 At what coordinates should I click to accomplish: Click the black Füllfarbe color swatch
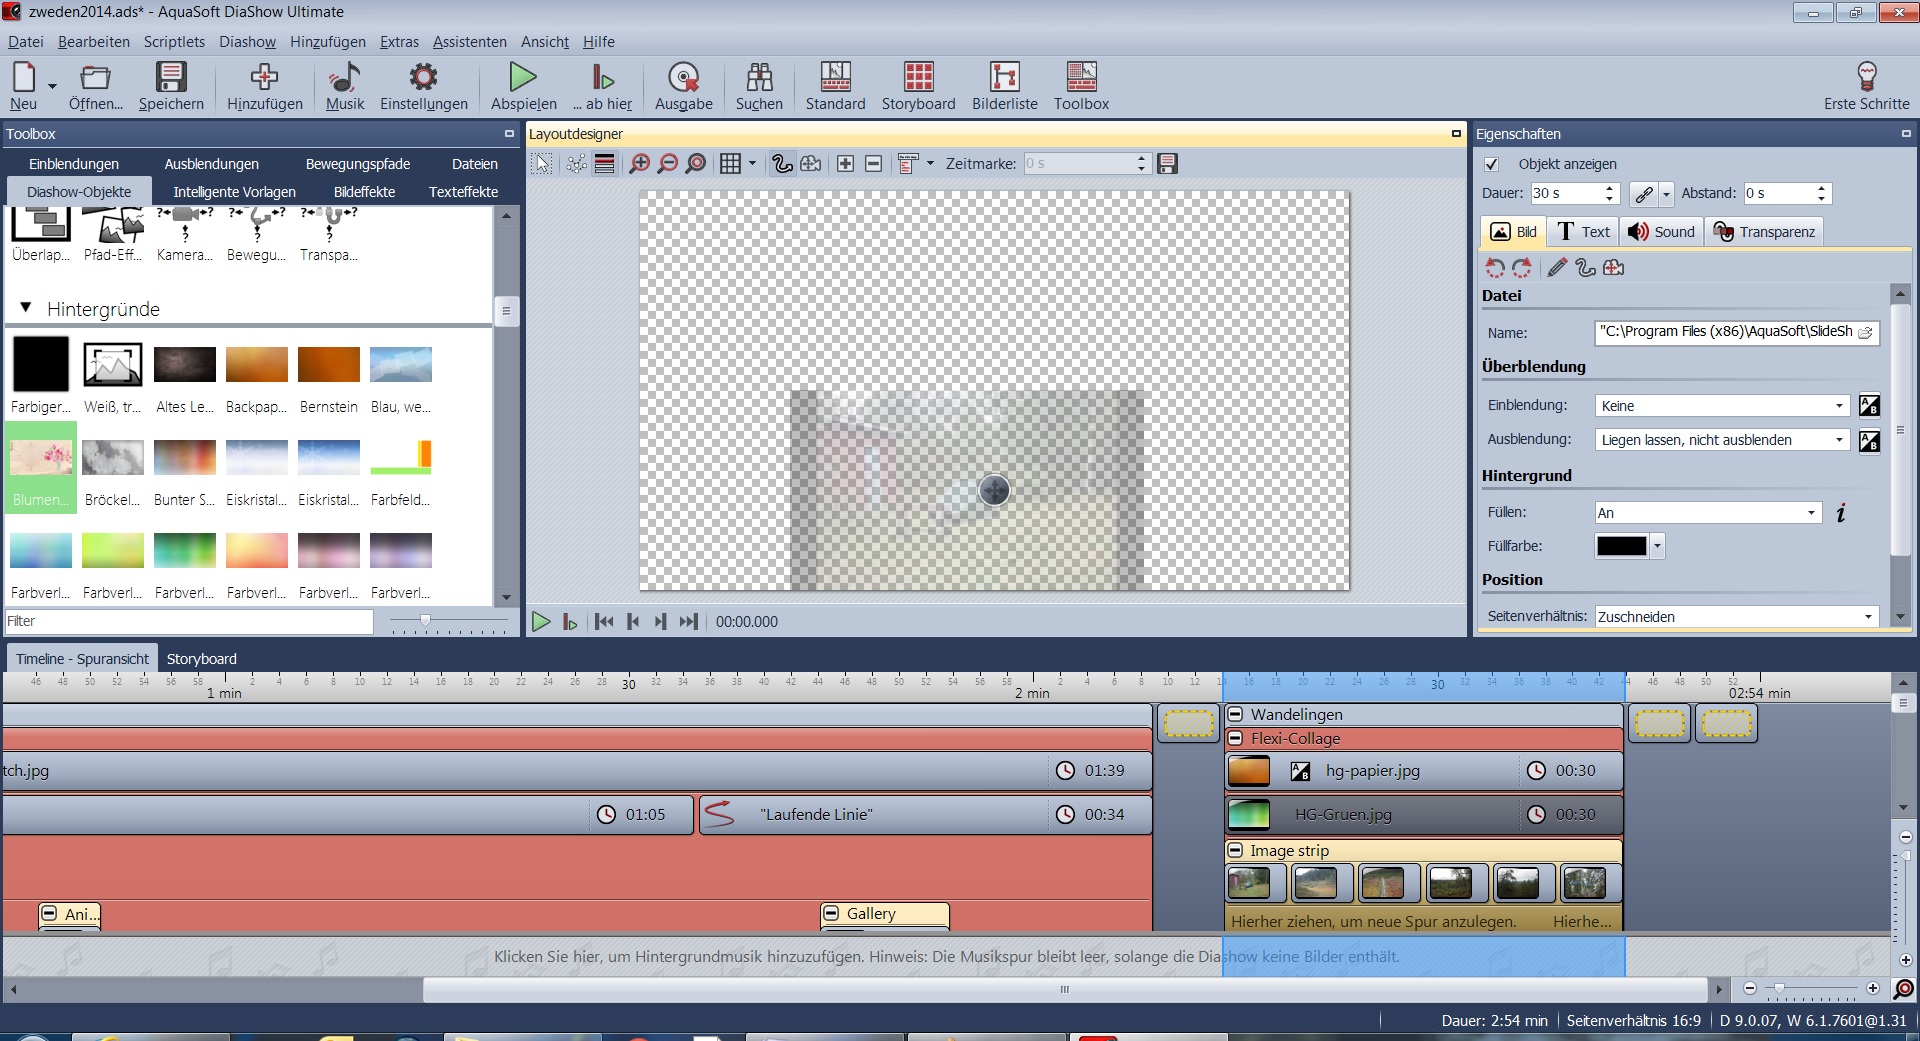[1621, 546]
